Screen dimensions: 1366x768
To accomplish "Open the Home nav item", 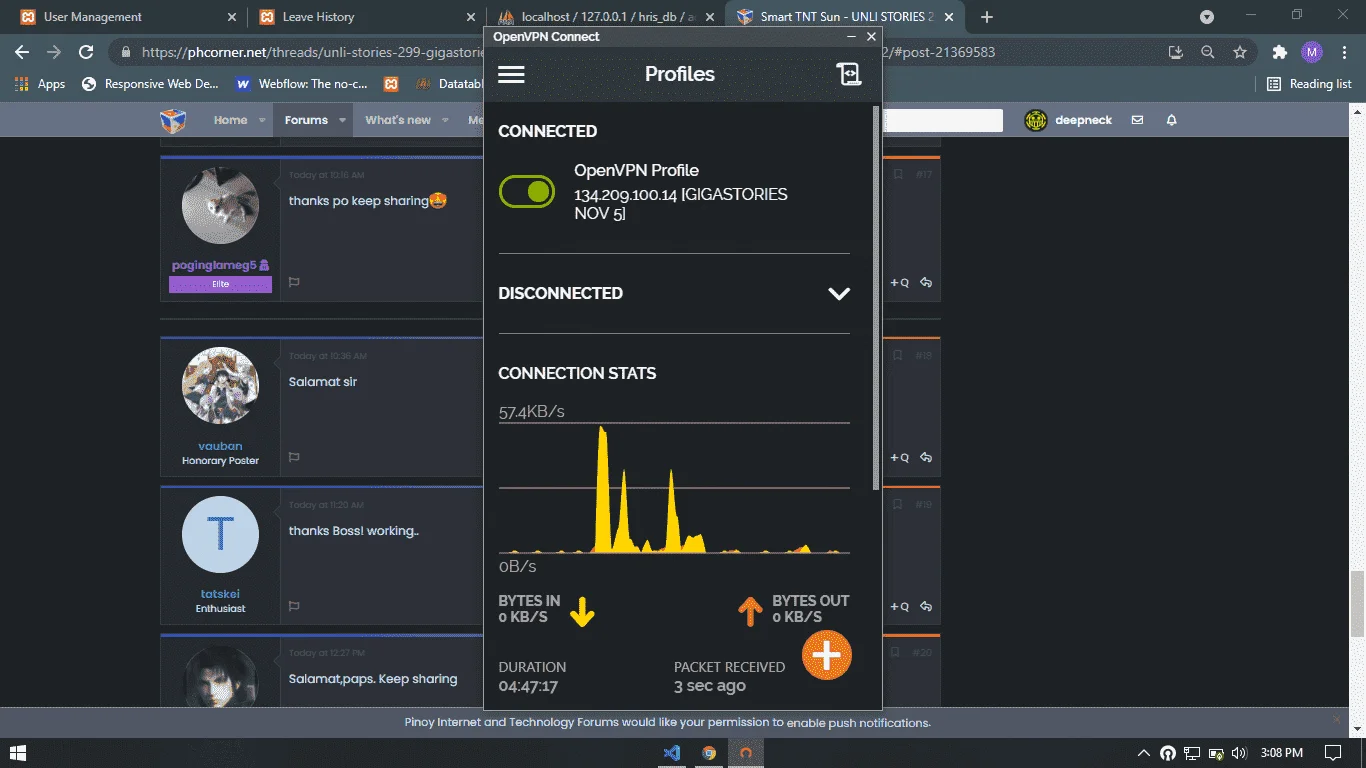I will click(230, 120).
